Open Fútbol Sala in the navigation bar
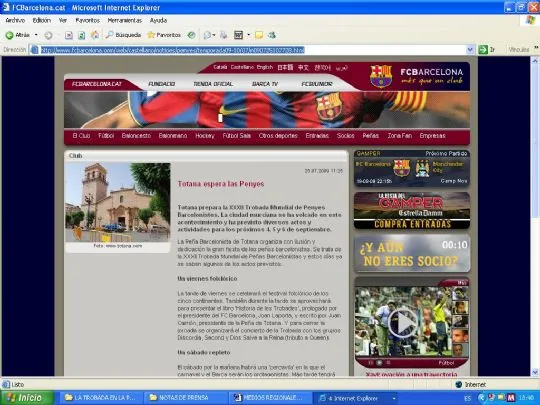 (237, 136)
